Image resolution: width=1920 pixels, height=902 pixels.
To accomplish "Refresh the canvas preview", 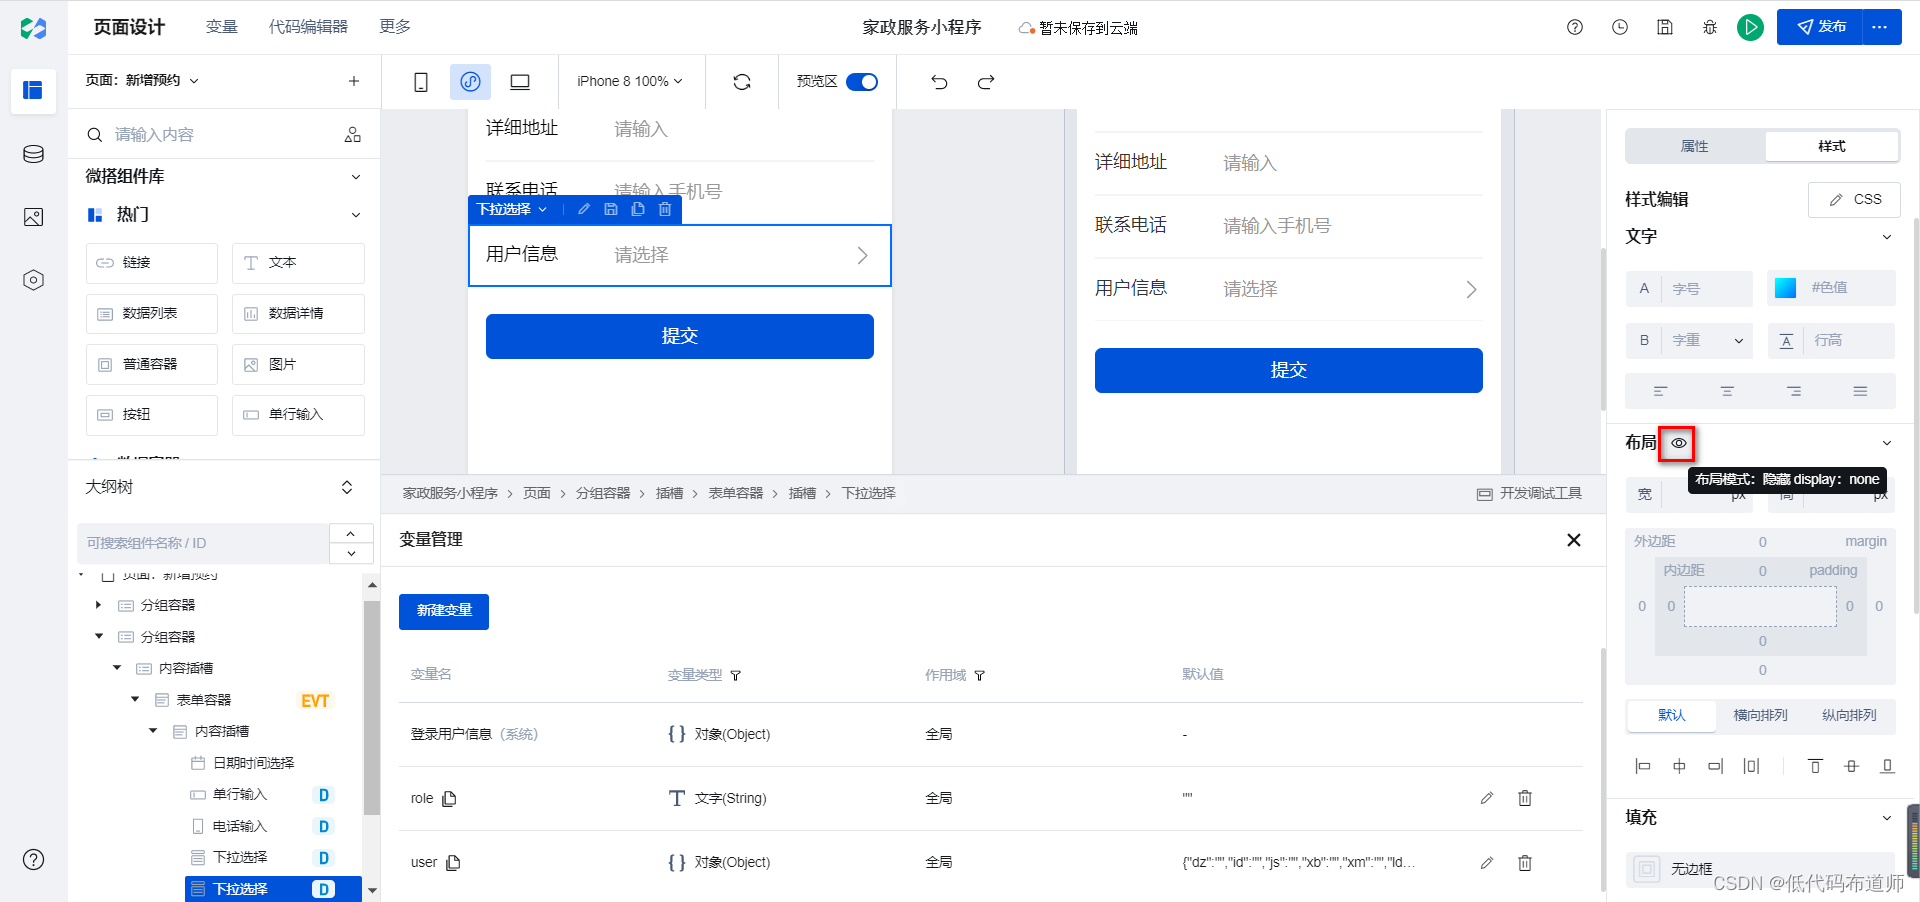I will (742, 82).
